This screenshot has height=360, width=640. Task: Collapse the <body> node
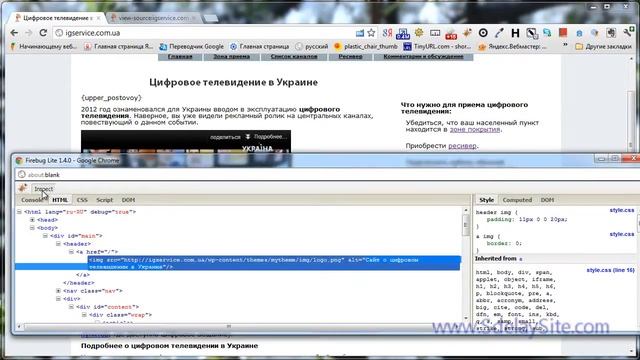pos(32,228)
